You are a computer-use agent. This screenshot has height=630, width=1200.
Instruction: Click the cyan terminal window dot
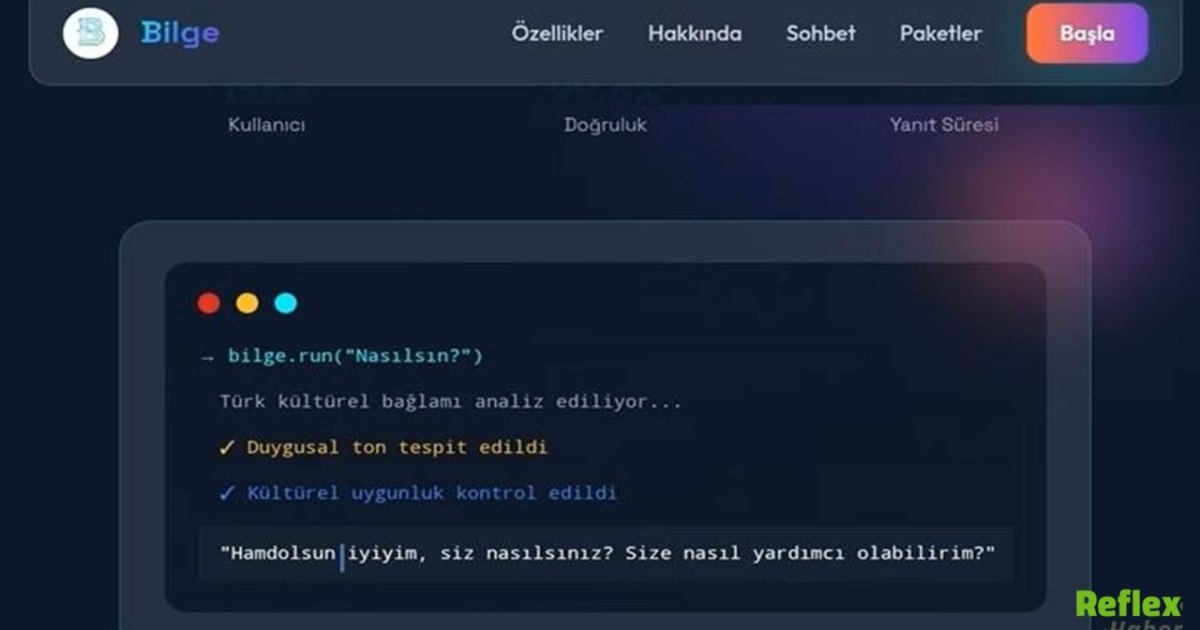point(286,303)
